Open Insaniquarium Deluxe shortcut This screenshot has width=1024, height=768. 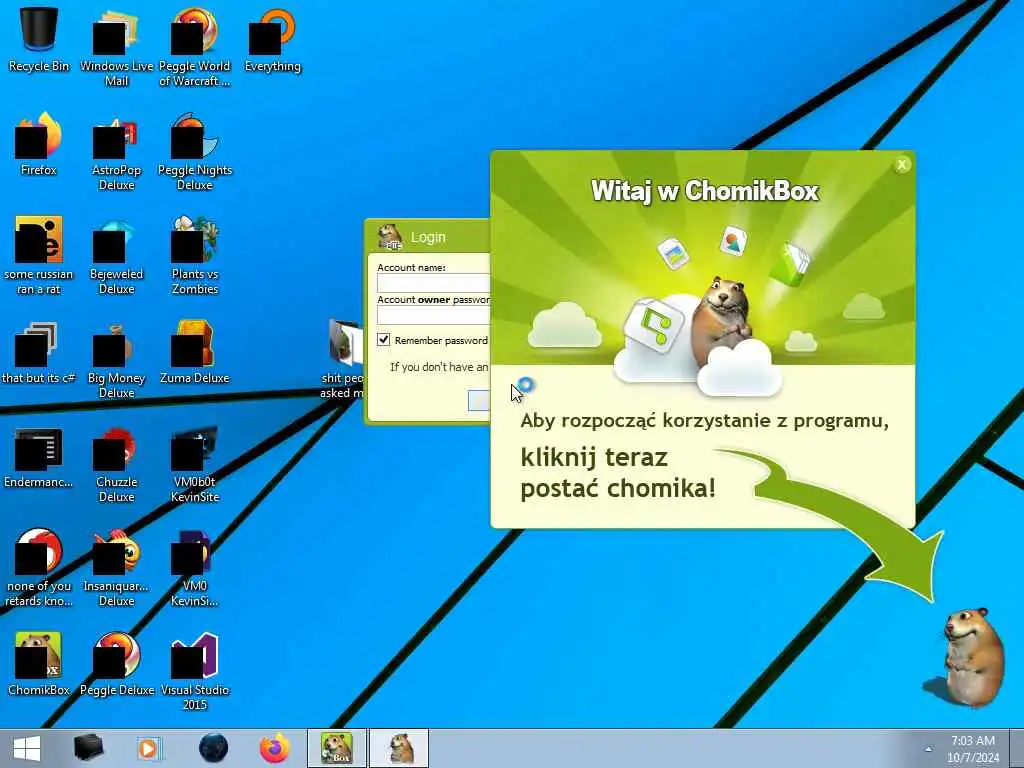(116, 568)
